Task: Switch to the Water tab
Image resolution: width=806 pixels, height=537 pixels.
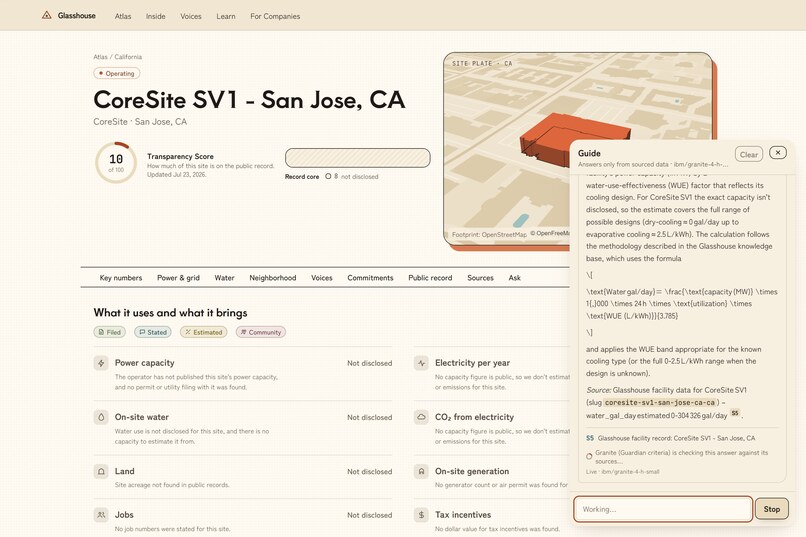Action: pos(224,277)
